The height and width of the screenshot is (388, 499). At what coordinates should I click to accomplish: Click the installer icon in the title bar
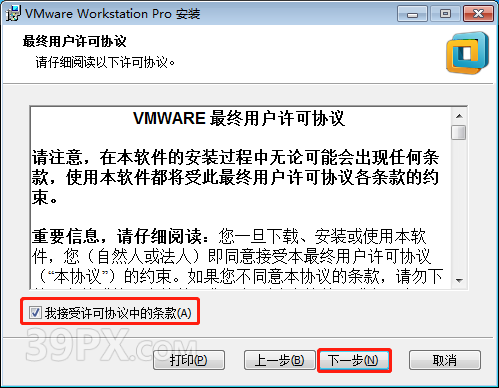(14, 13)
